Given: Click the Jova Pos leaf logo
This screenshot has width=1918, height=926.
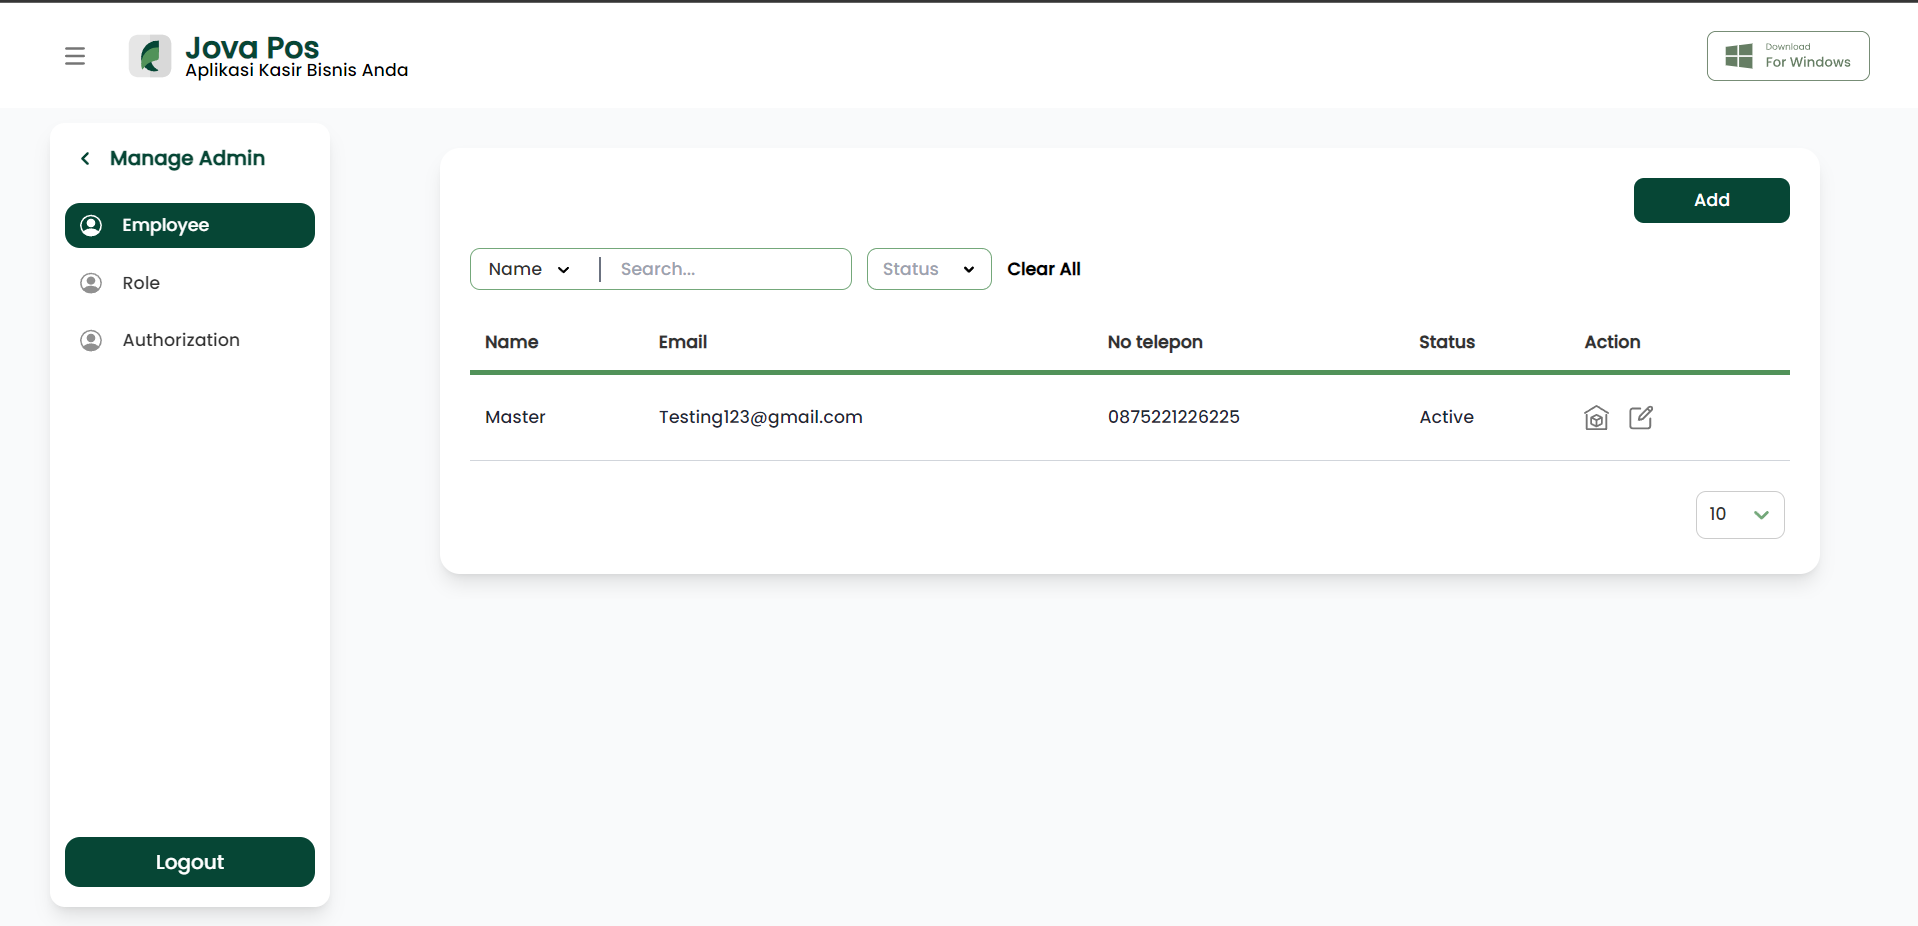Looking at the screenshot, I should [150, 56].
